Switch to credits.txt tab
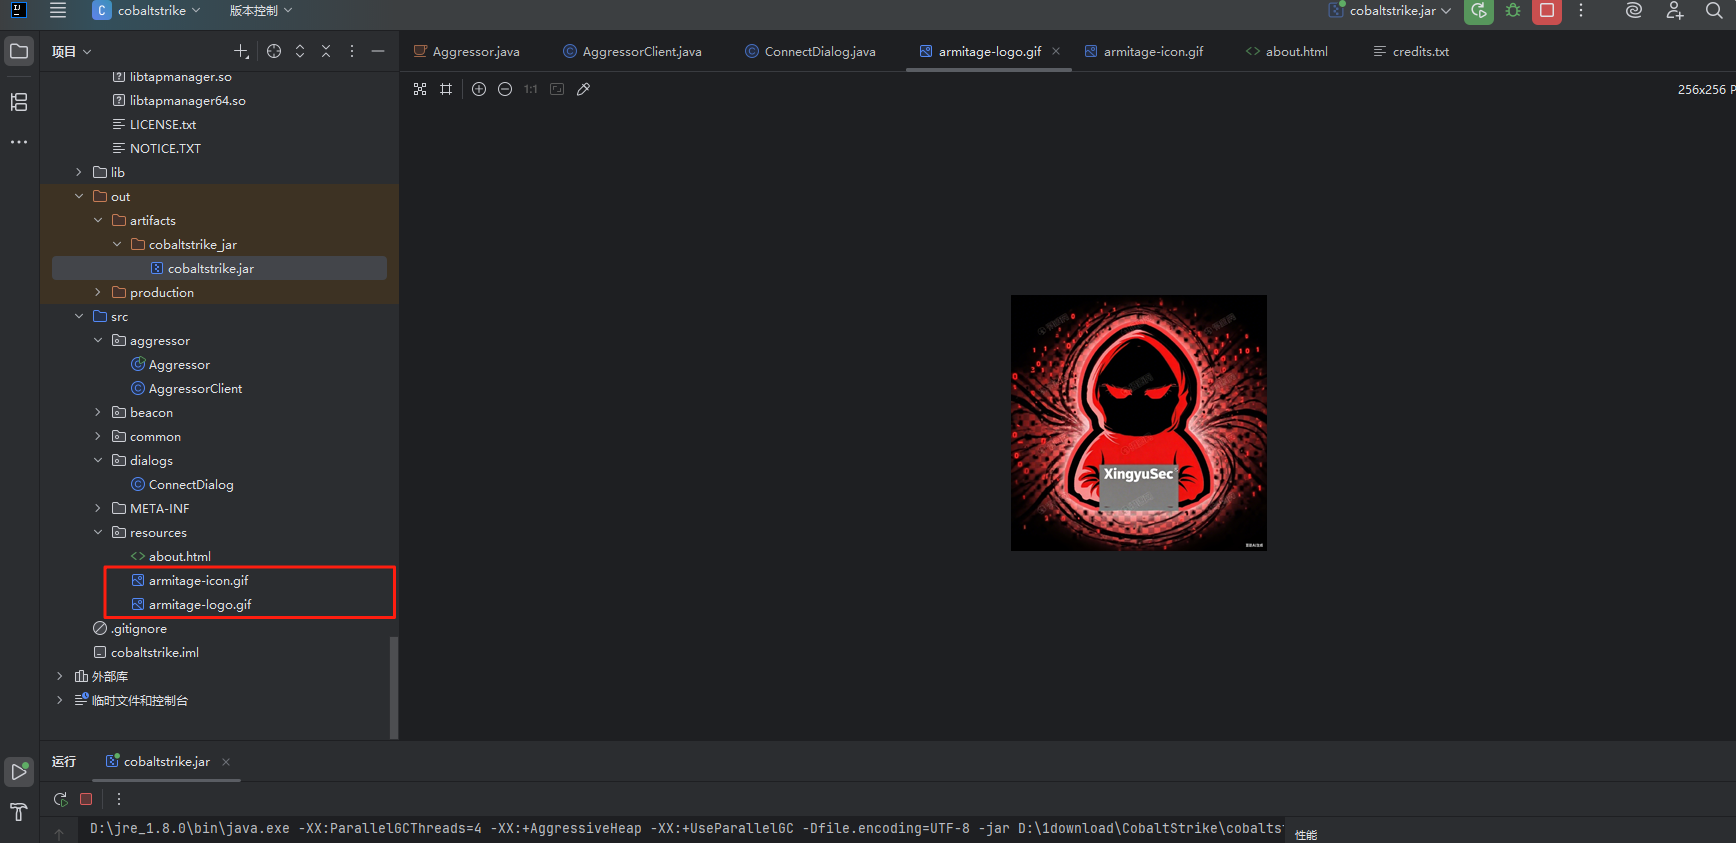The height and width of the screenshot is (843, 1736). 1411,51
